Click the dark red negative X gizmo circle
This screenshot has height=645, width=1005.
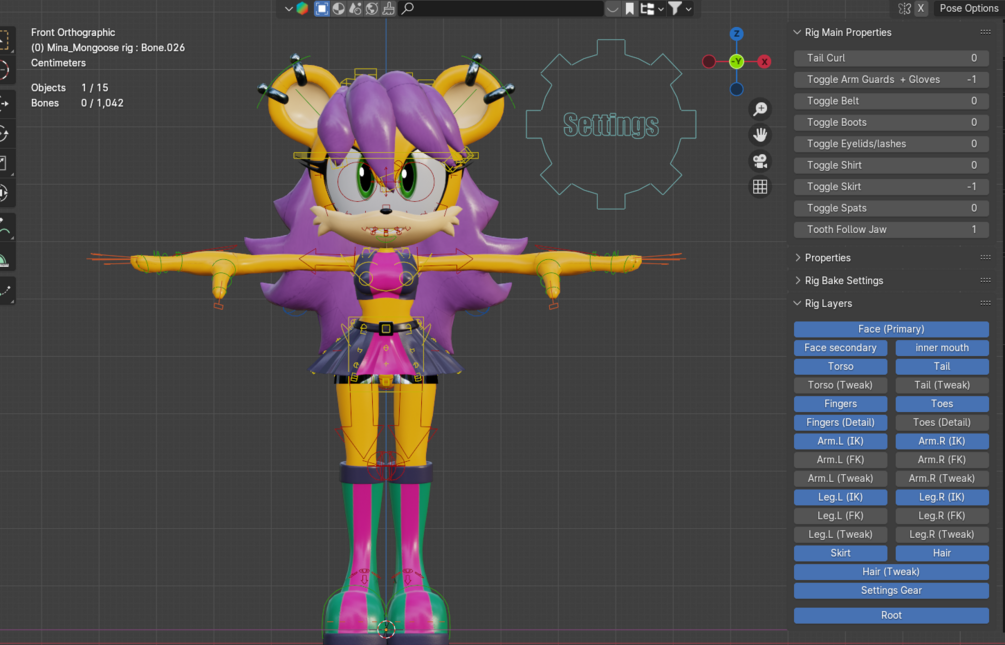click(709, 62)
